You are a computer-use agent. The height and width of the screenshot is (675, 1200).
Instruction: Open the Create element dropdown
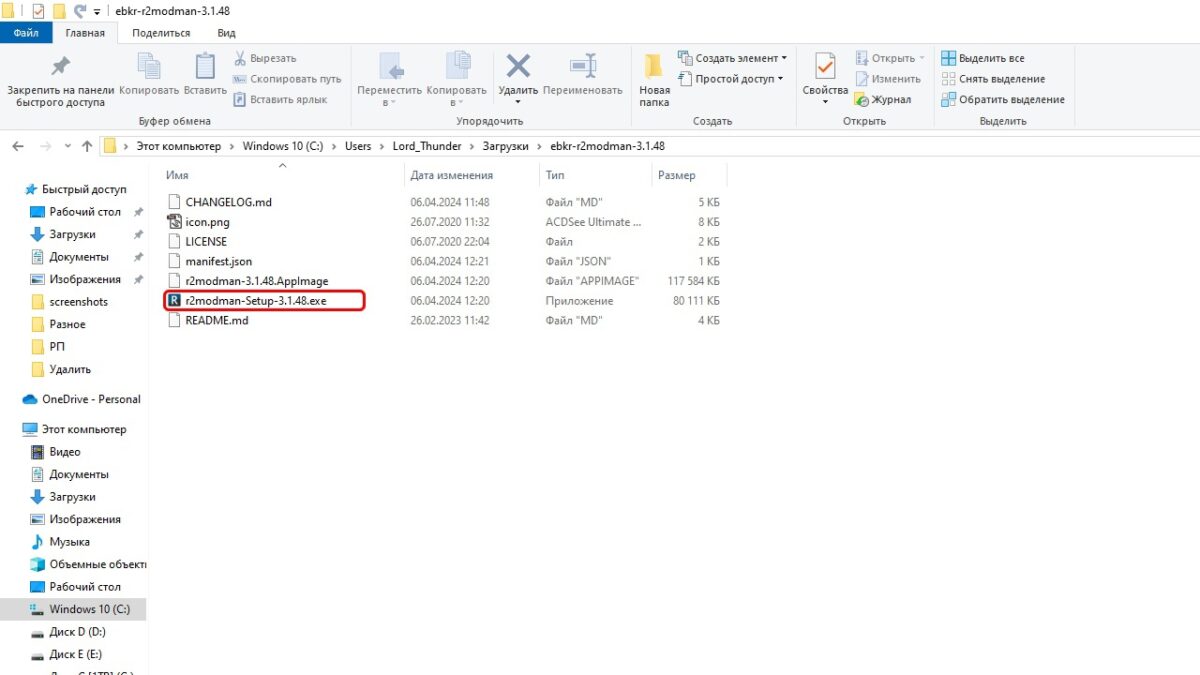pos(733,58)
